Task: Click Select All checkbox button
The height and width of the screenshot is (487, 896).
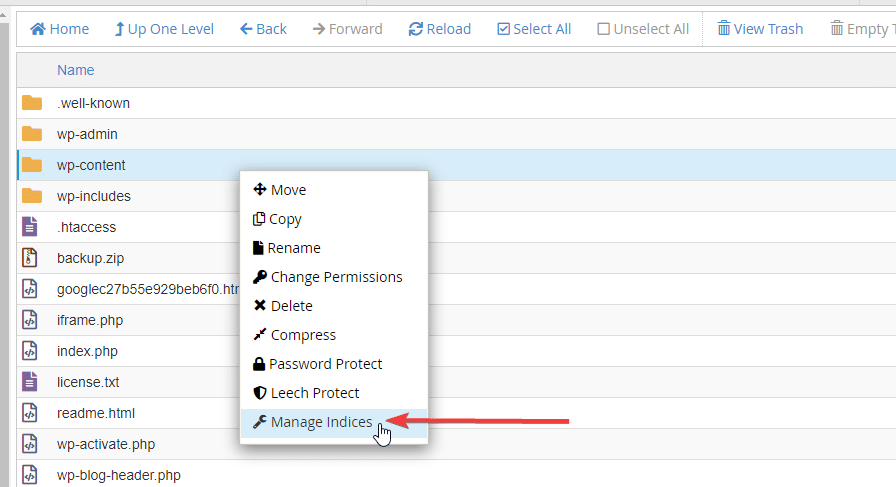Action: click(x=534, y=29)
